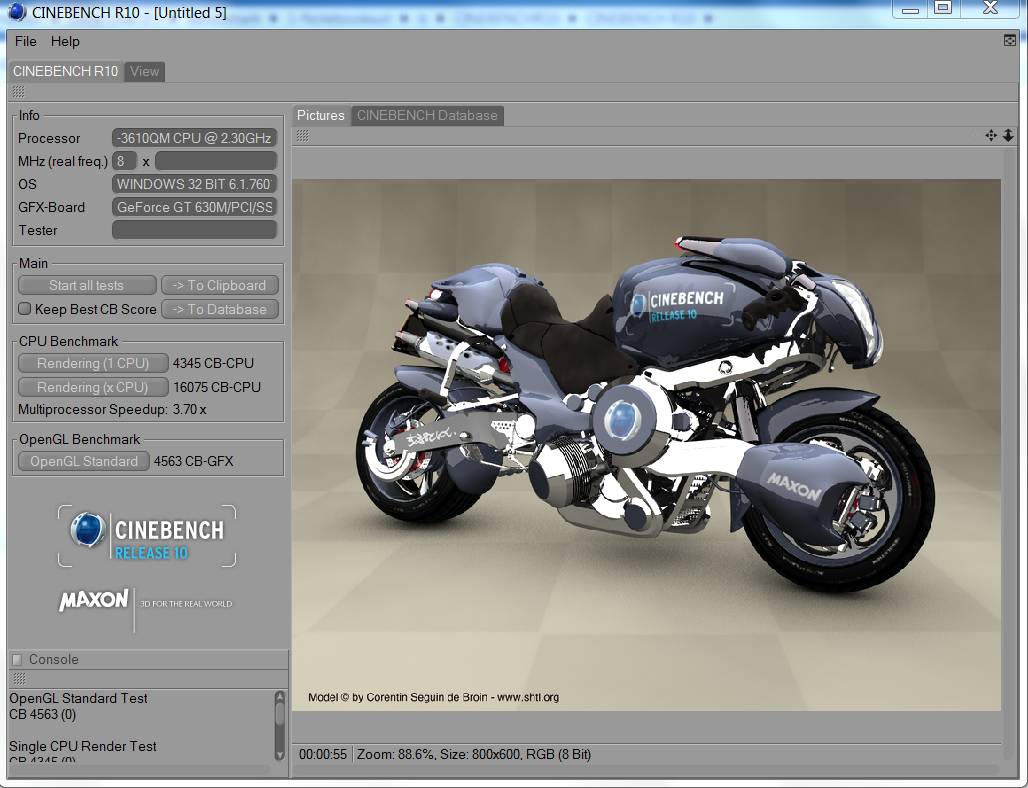Screen dimensions: 1028x788
Task: Enable Keep Best CB Score checkbox
Action: 24,309
